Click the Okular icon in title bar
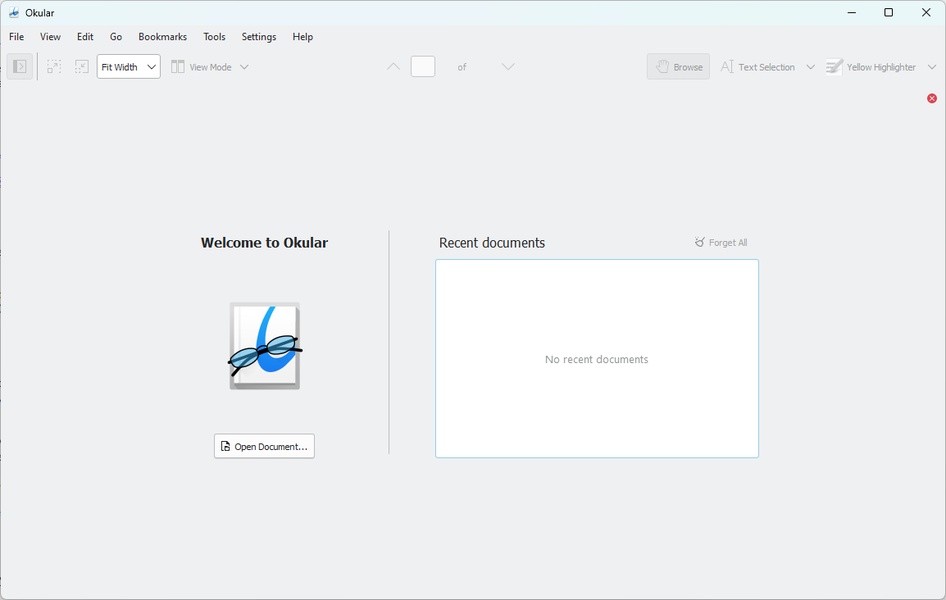946x600 pixels. click(13, 13)
